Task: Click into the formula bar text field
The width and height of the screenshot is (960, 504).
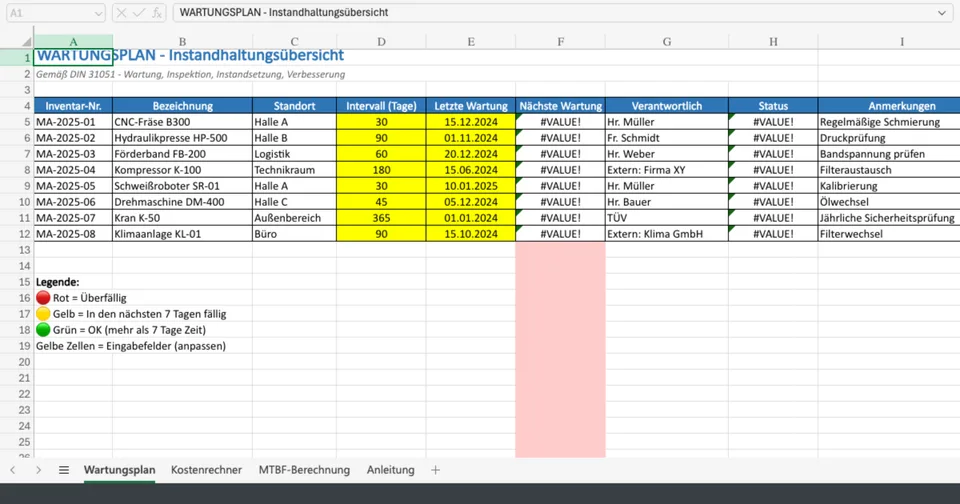Action: pyautogui.click(x=550, y=13)
